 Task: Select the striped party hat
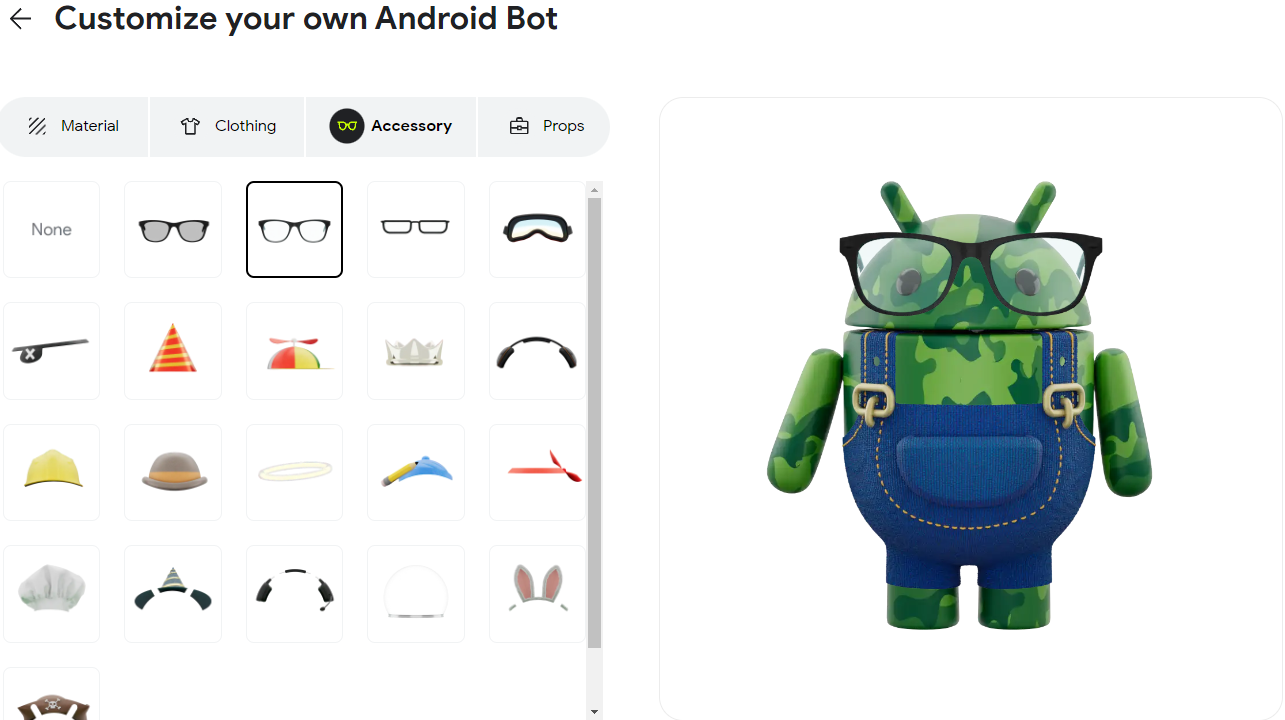pos(173,351)
